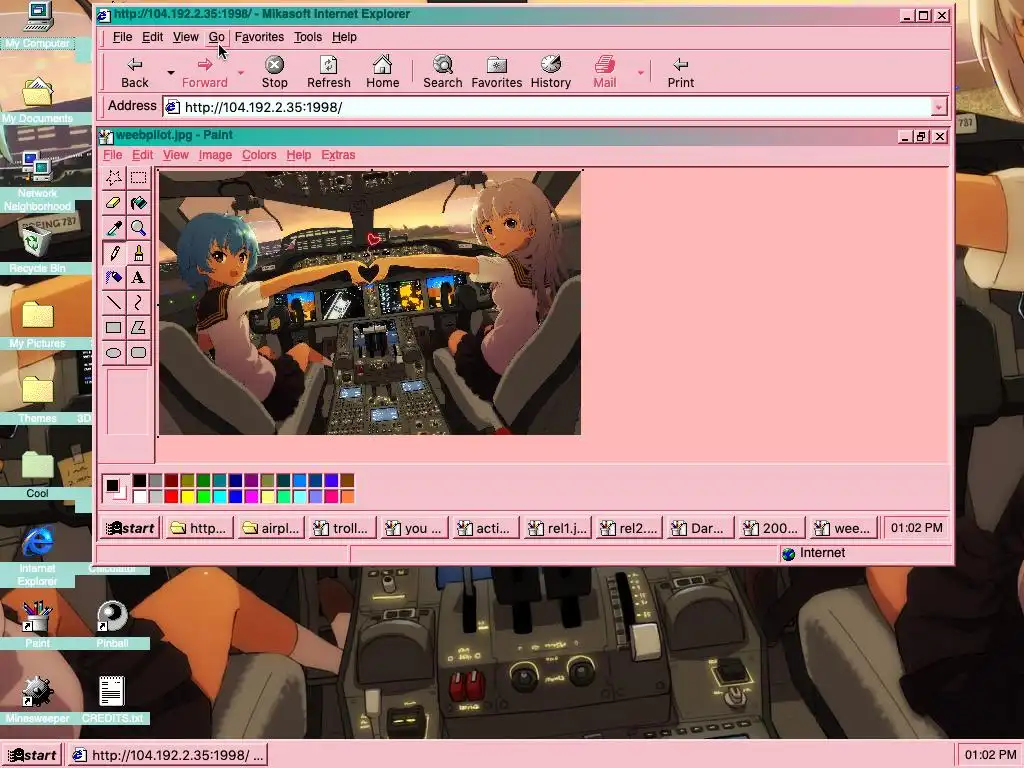Switch to the 'wee...' taskbar button

click(x=844, y=528)
